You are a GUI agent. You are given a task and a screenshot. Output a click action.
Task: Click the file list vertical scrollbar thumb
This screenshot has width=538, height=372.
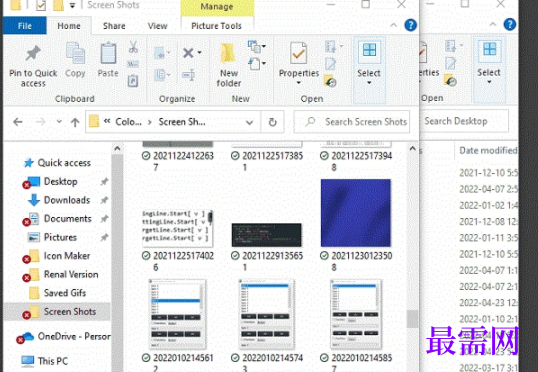(x=412, y=319)
